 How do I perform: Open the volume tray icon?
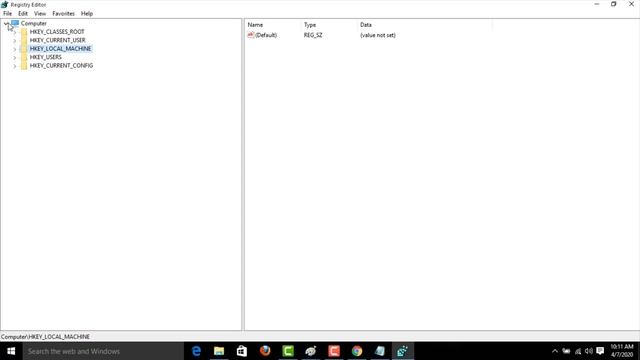(589, 351)
